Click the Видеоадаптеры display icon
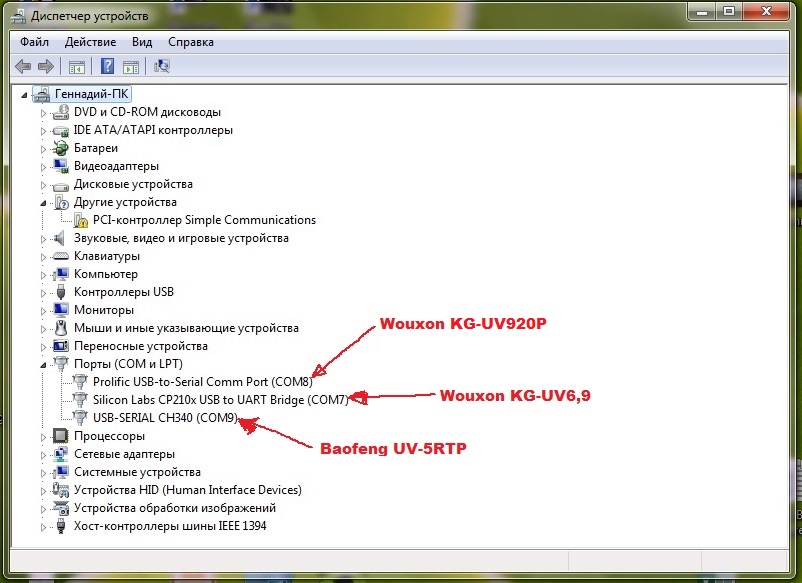This screenshot has width=802, height=583. pos(61,166)
